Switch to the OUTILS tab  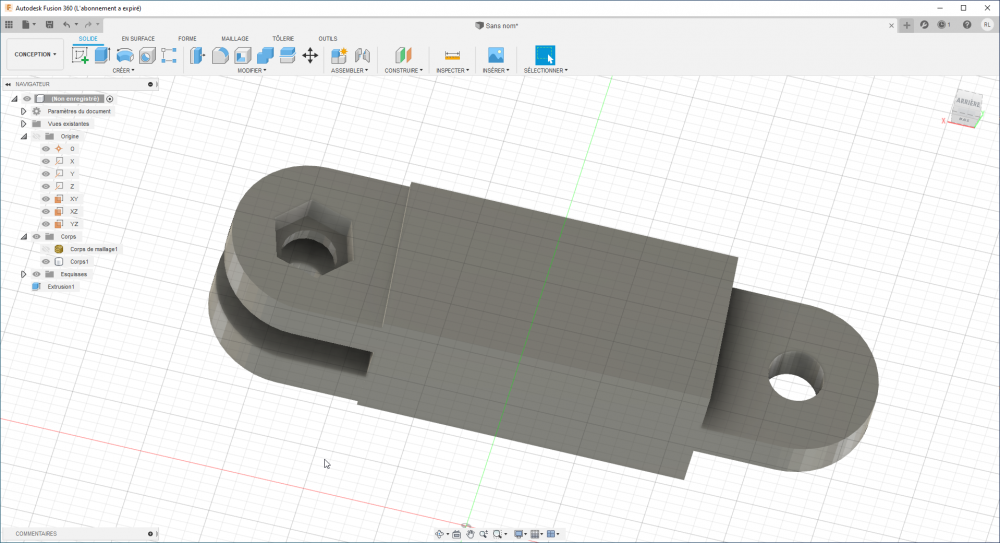[x=328, y=38]
